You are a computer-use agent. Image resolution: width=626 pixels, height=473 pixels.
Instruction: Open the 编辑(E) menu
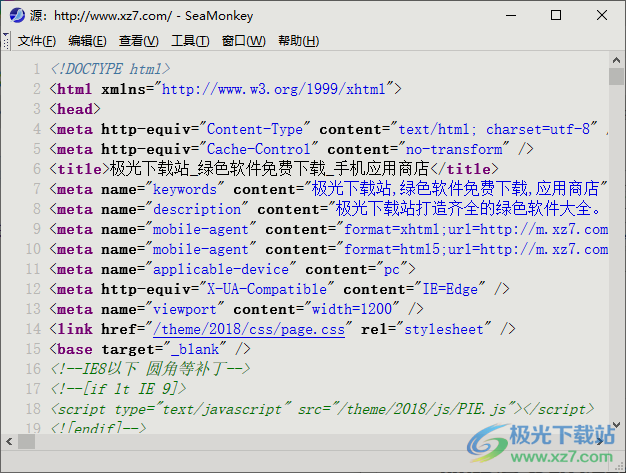pyautogui.click(x=87, y=41)
